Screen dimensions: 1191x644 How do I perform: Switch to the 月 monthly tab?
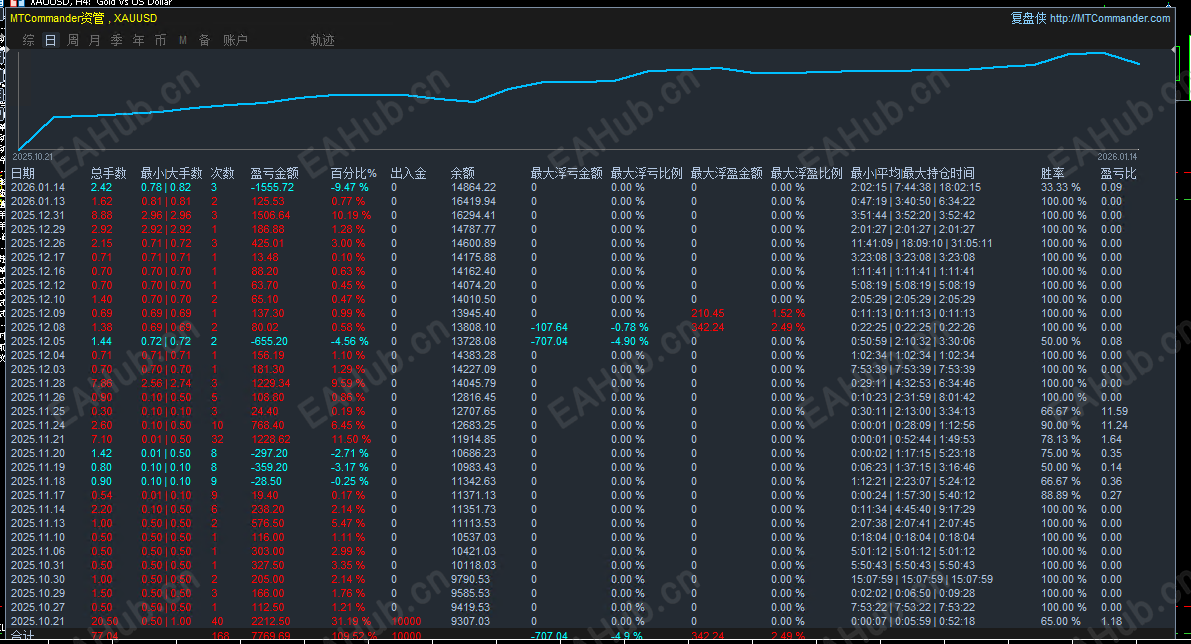(95, 40)
